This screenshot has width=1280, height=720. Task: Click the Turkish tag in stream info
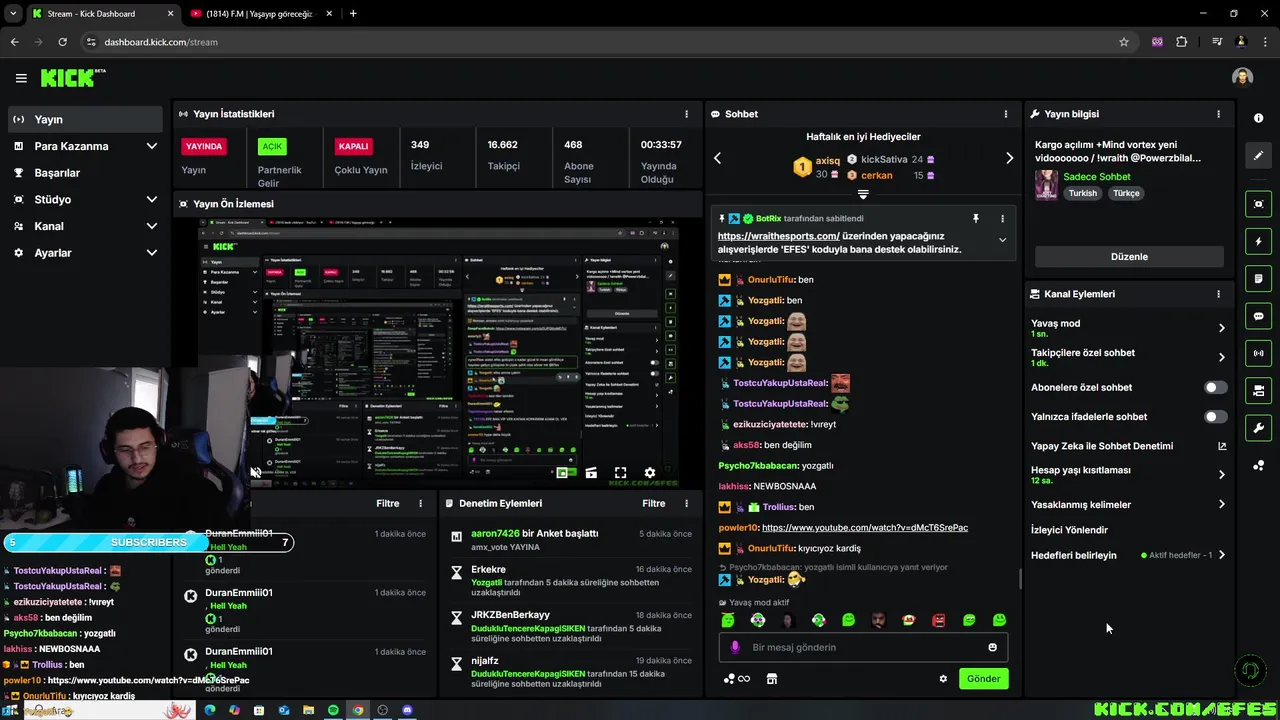pos(1082,193)
